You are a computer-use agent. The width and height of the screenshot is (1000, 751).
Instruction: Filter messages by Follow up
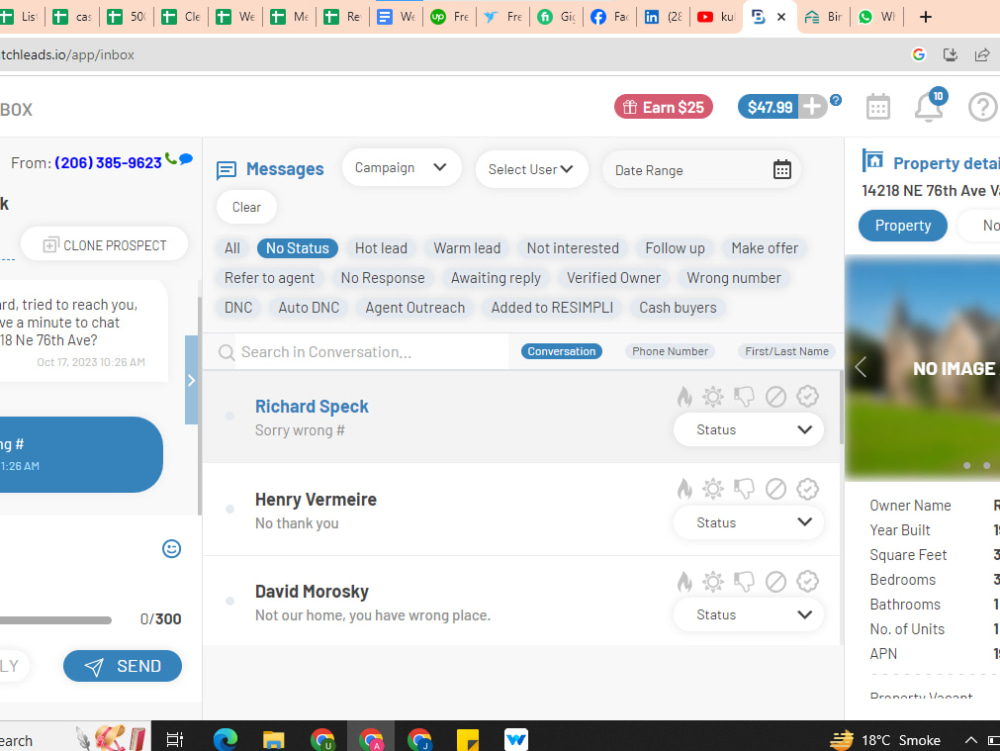tap(675, 248)
